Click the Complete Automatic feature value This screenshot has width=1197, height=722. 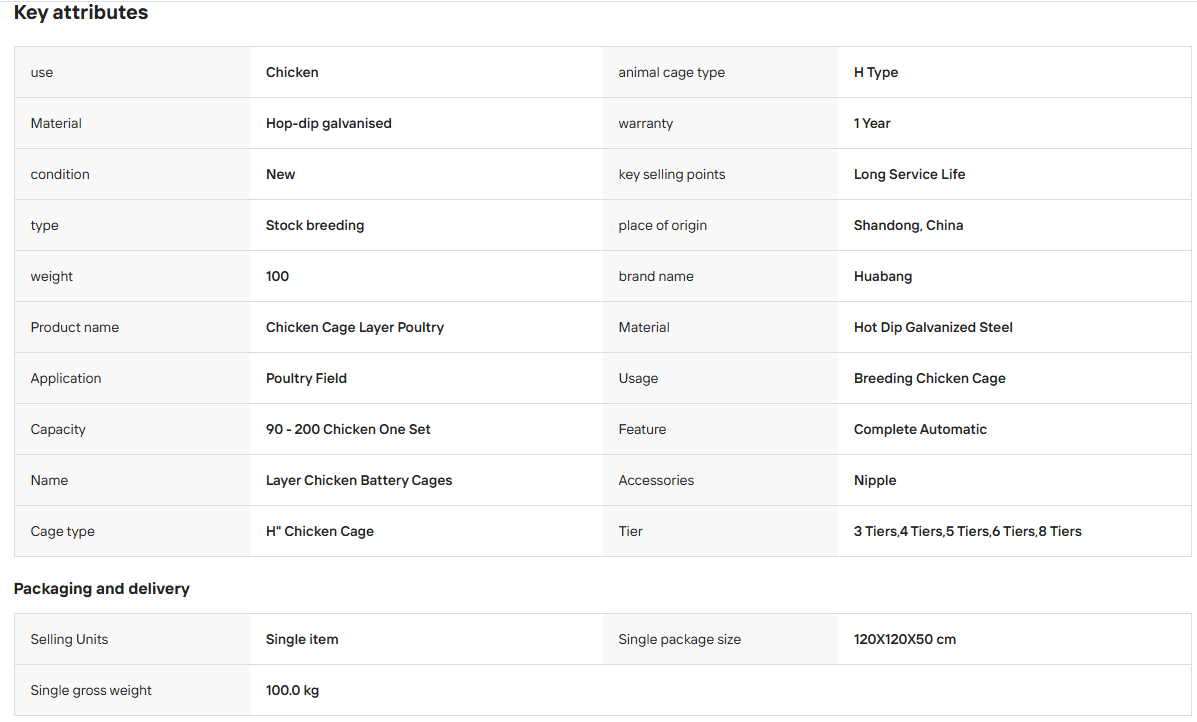click(920, 430)
